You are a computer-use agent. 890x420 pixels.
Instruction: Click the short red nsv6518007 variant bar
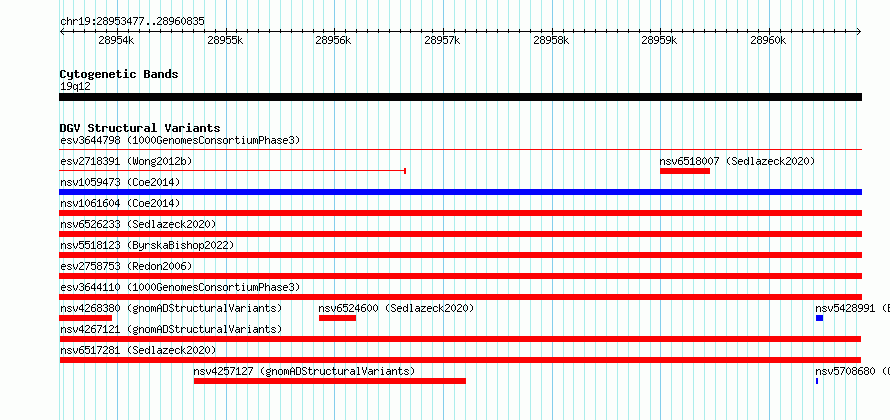[685, 171]
